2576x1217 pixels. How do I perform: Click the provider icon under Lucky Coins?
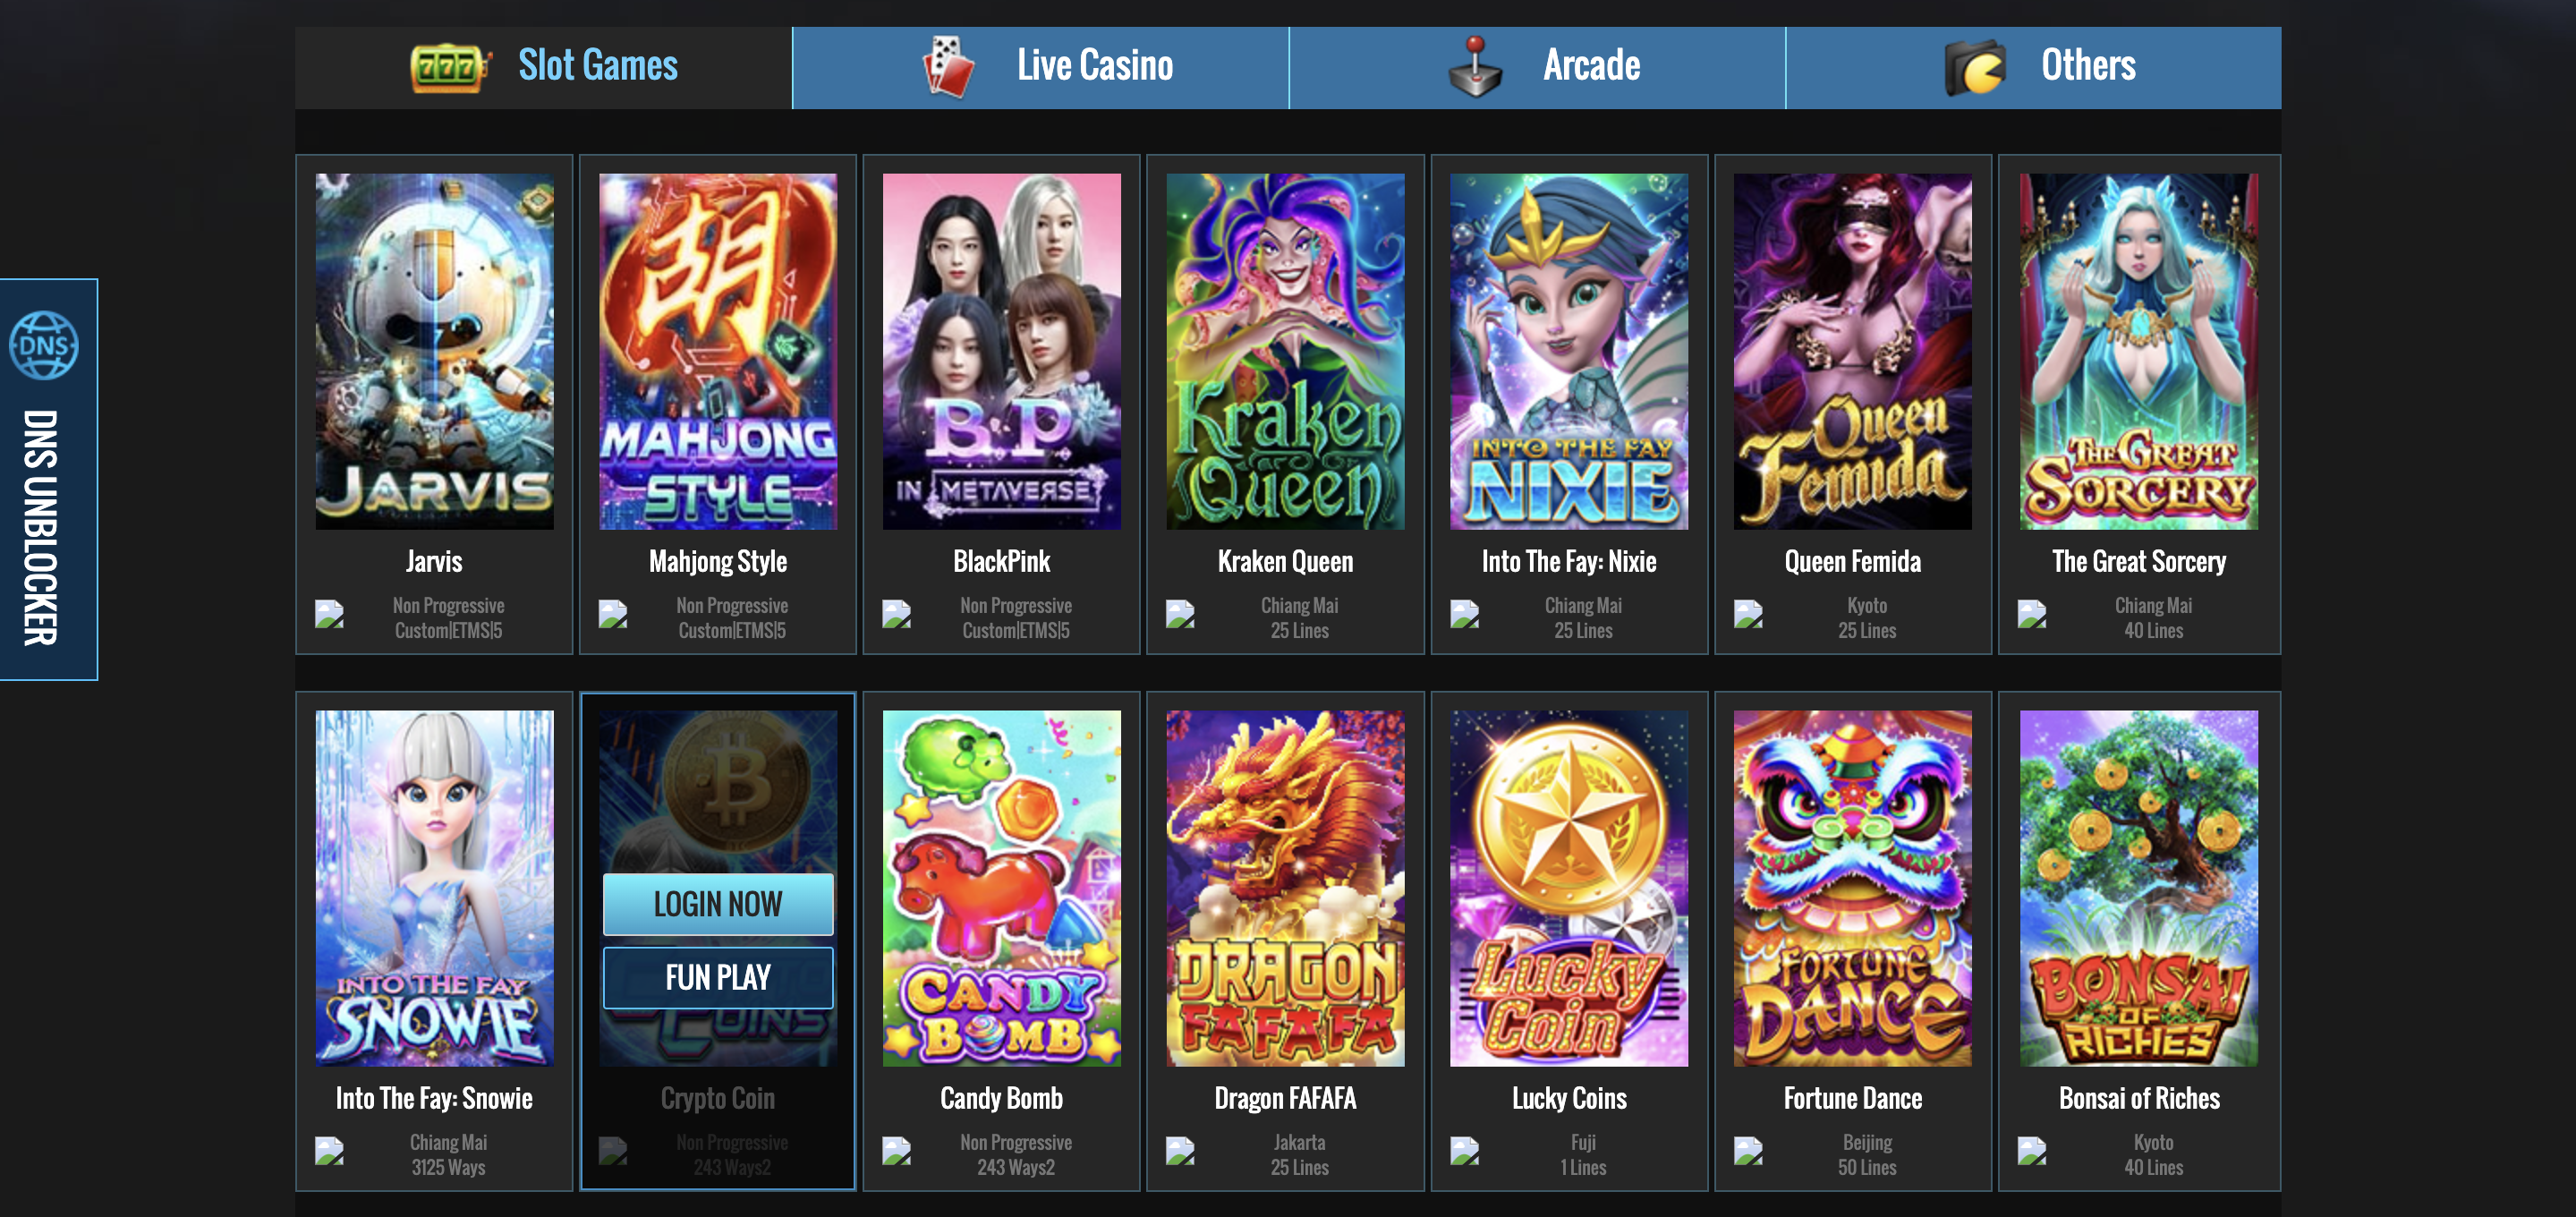click(x=1465, y=1151)
